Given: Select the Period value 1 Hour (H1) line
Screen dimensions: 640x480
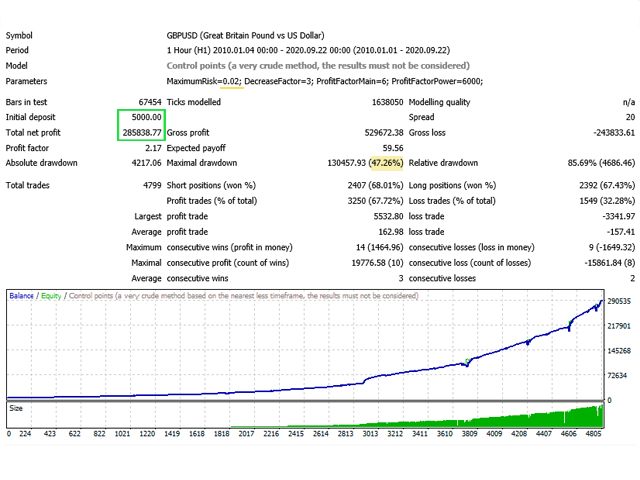Looking at the screenshot, I should [308, 50].
